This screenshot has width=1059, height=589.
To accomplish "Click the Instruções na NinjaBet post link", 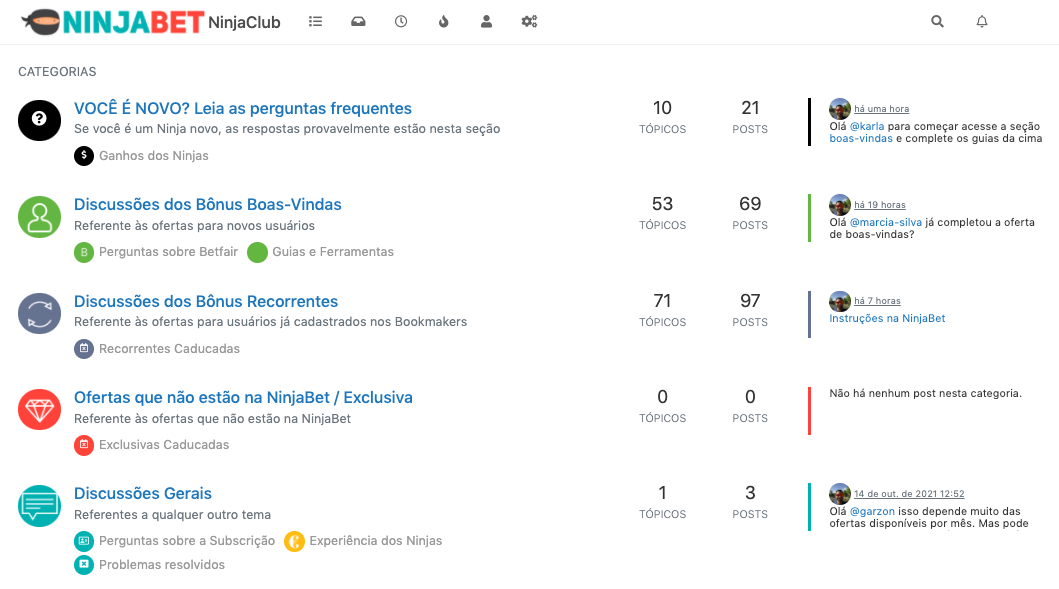I will pos(887,318).
